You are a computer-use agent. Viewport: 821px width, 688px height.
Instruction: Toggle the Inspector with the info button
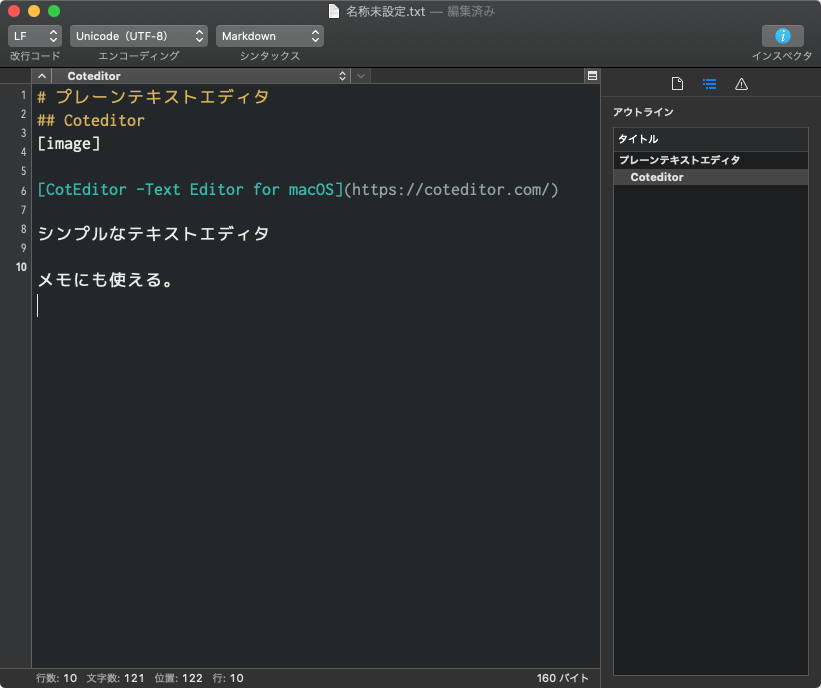click(x=782, y=36)
